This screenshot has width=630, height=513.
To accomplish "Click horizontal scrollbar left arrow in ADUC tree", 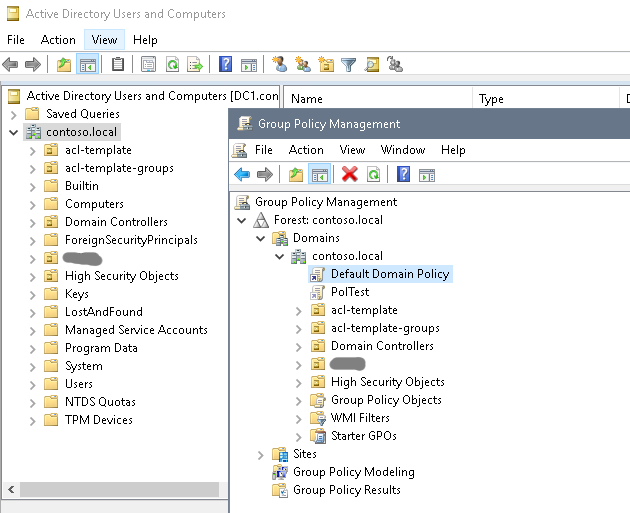I will (11, 490).
